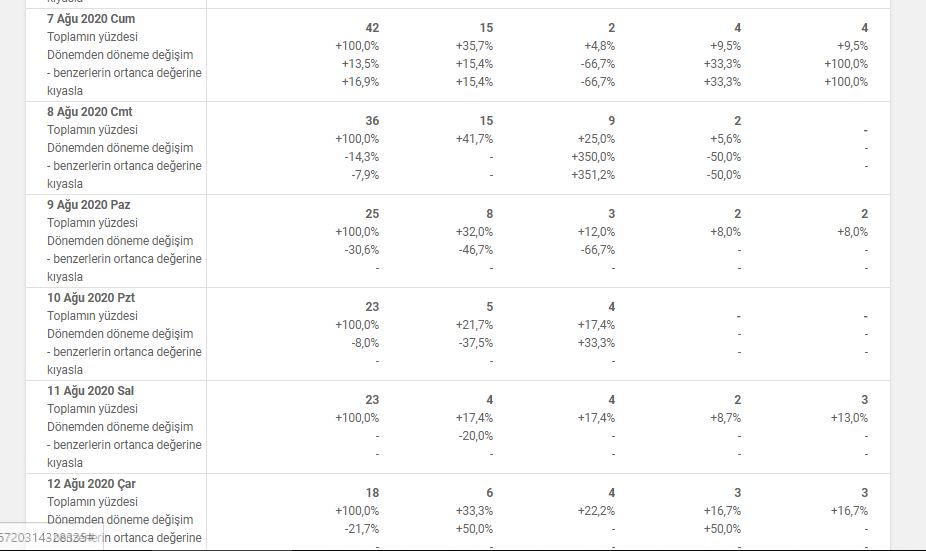926x551 pixels.
Task: Click the -37,5% change on 10 Ağu
Action: 476,343
